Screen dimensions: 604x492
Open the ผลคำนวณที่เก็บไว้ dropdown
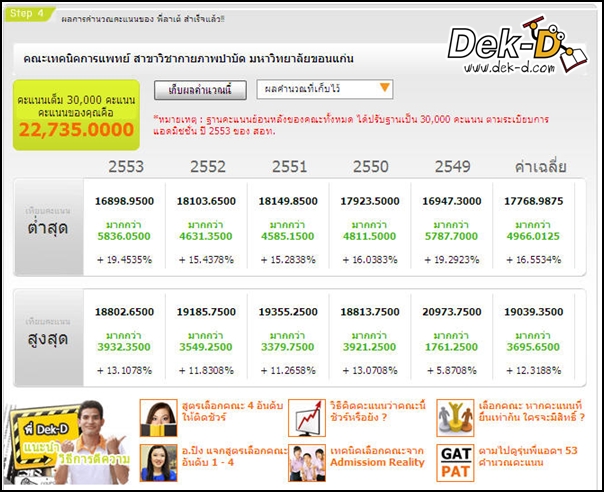[x=324, y=90]
